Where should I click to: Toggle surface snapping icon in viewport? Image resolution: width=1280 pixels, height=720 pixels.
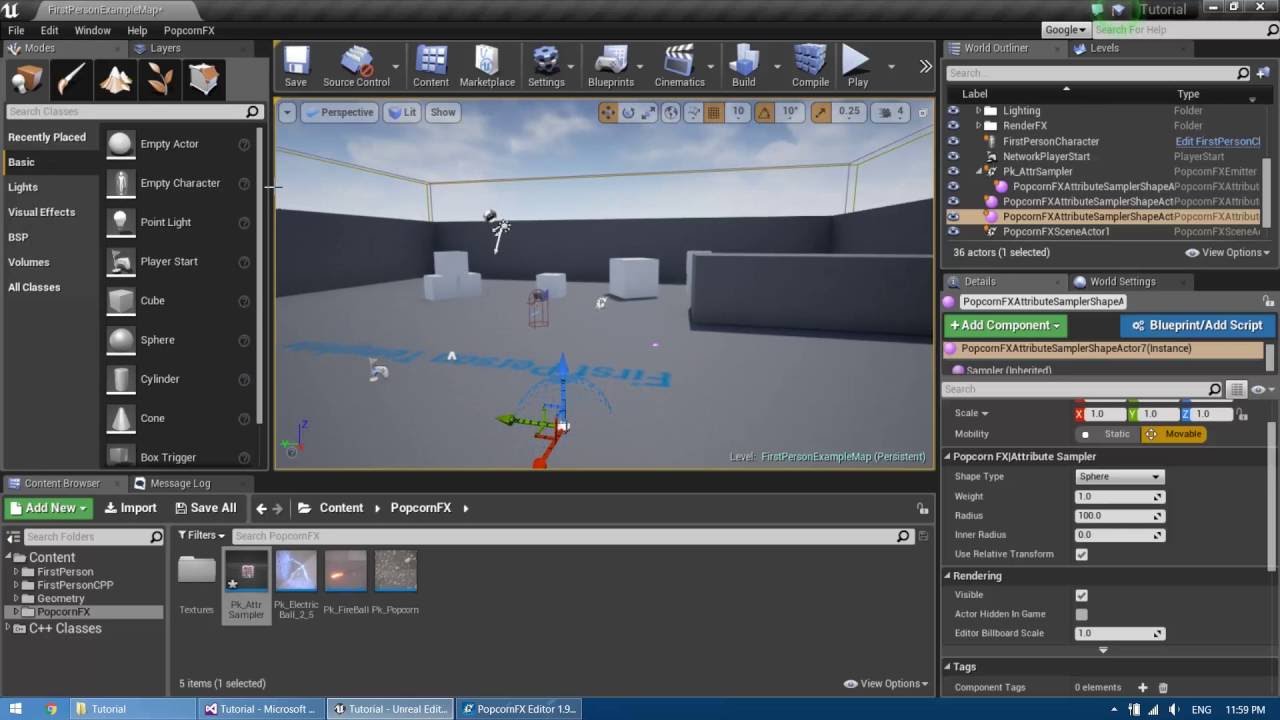693,112
